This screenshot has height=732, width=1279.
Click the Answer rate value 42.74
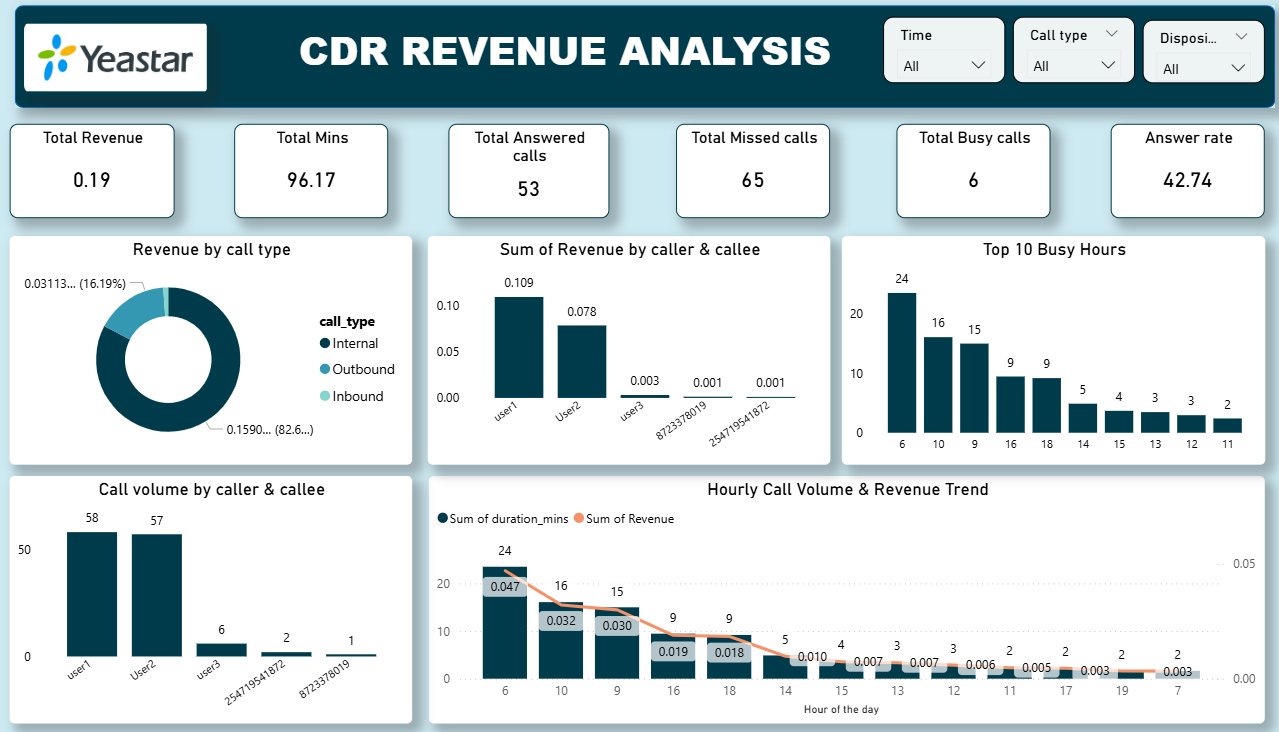(1188, 180)
